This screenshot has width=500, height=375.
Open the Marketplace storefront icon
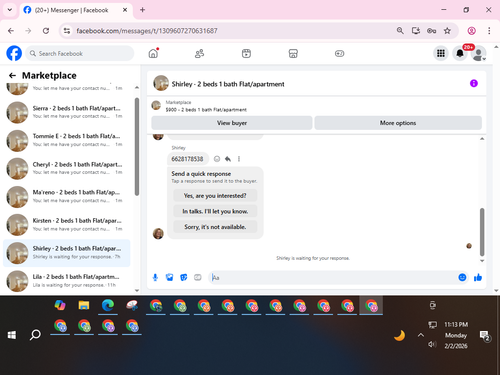tap(293, 53)
